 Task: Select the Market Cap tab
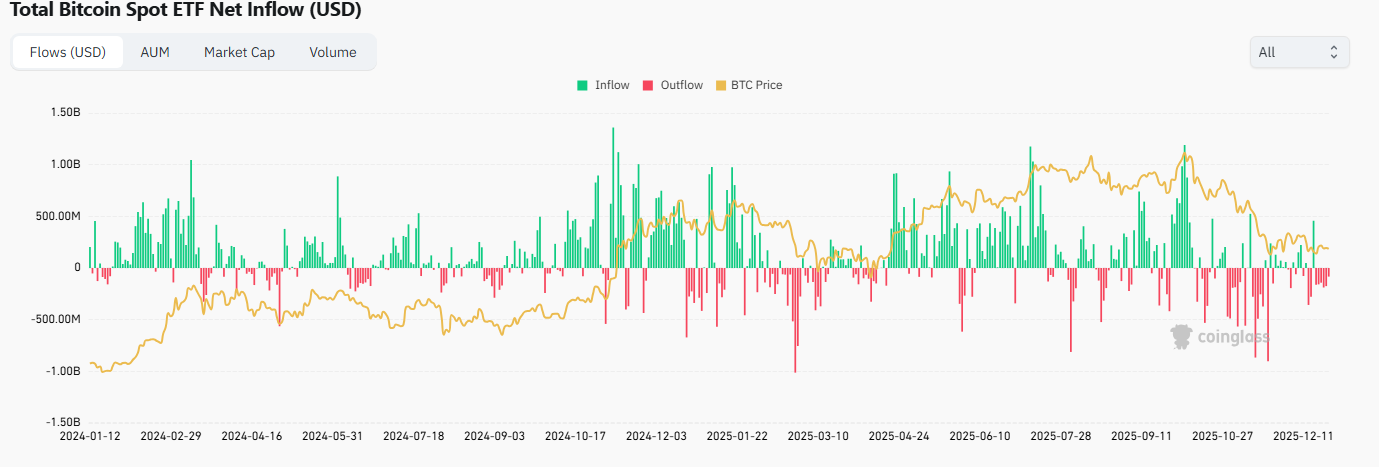click(239, 52)
